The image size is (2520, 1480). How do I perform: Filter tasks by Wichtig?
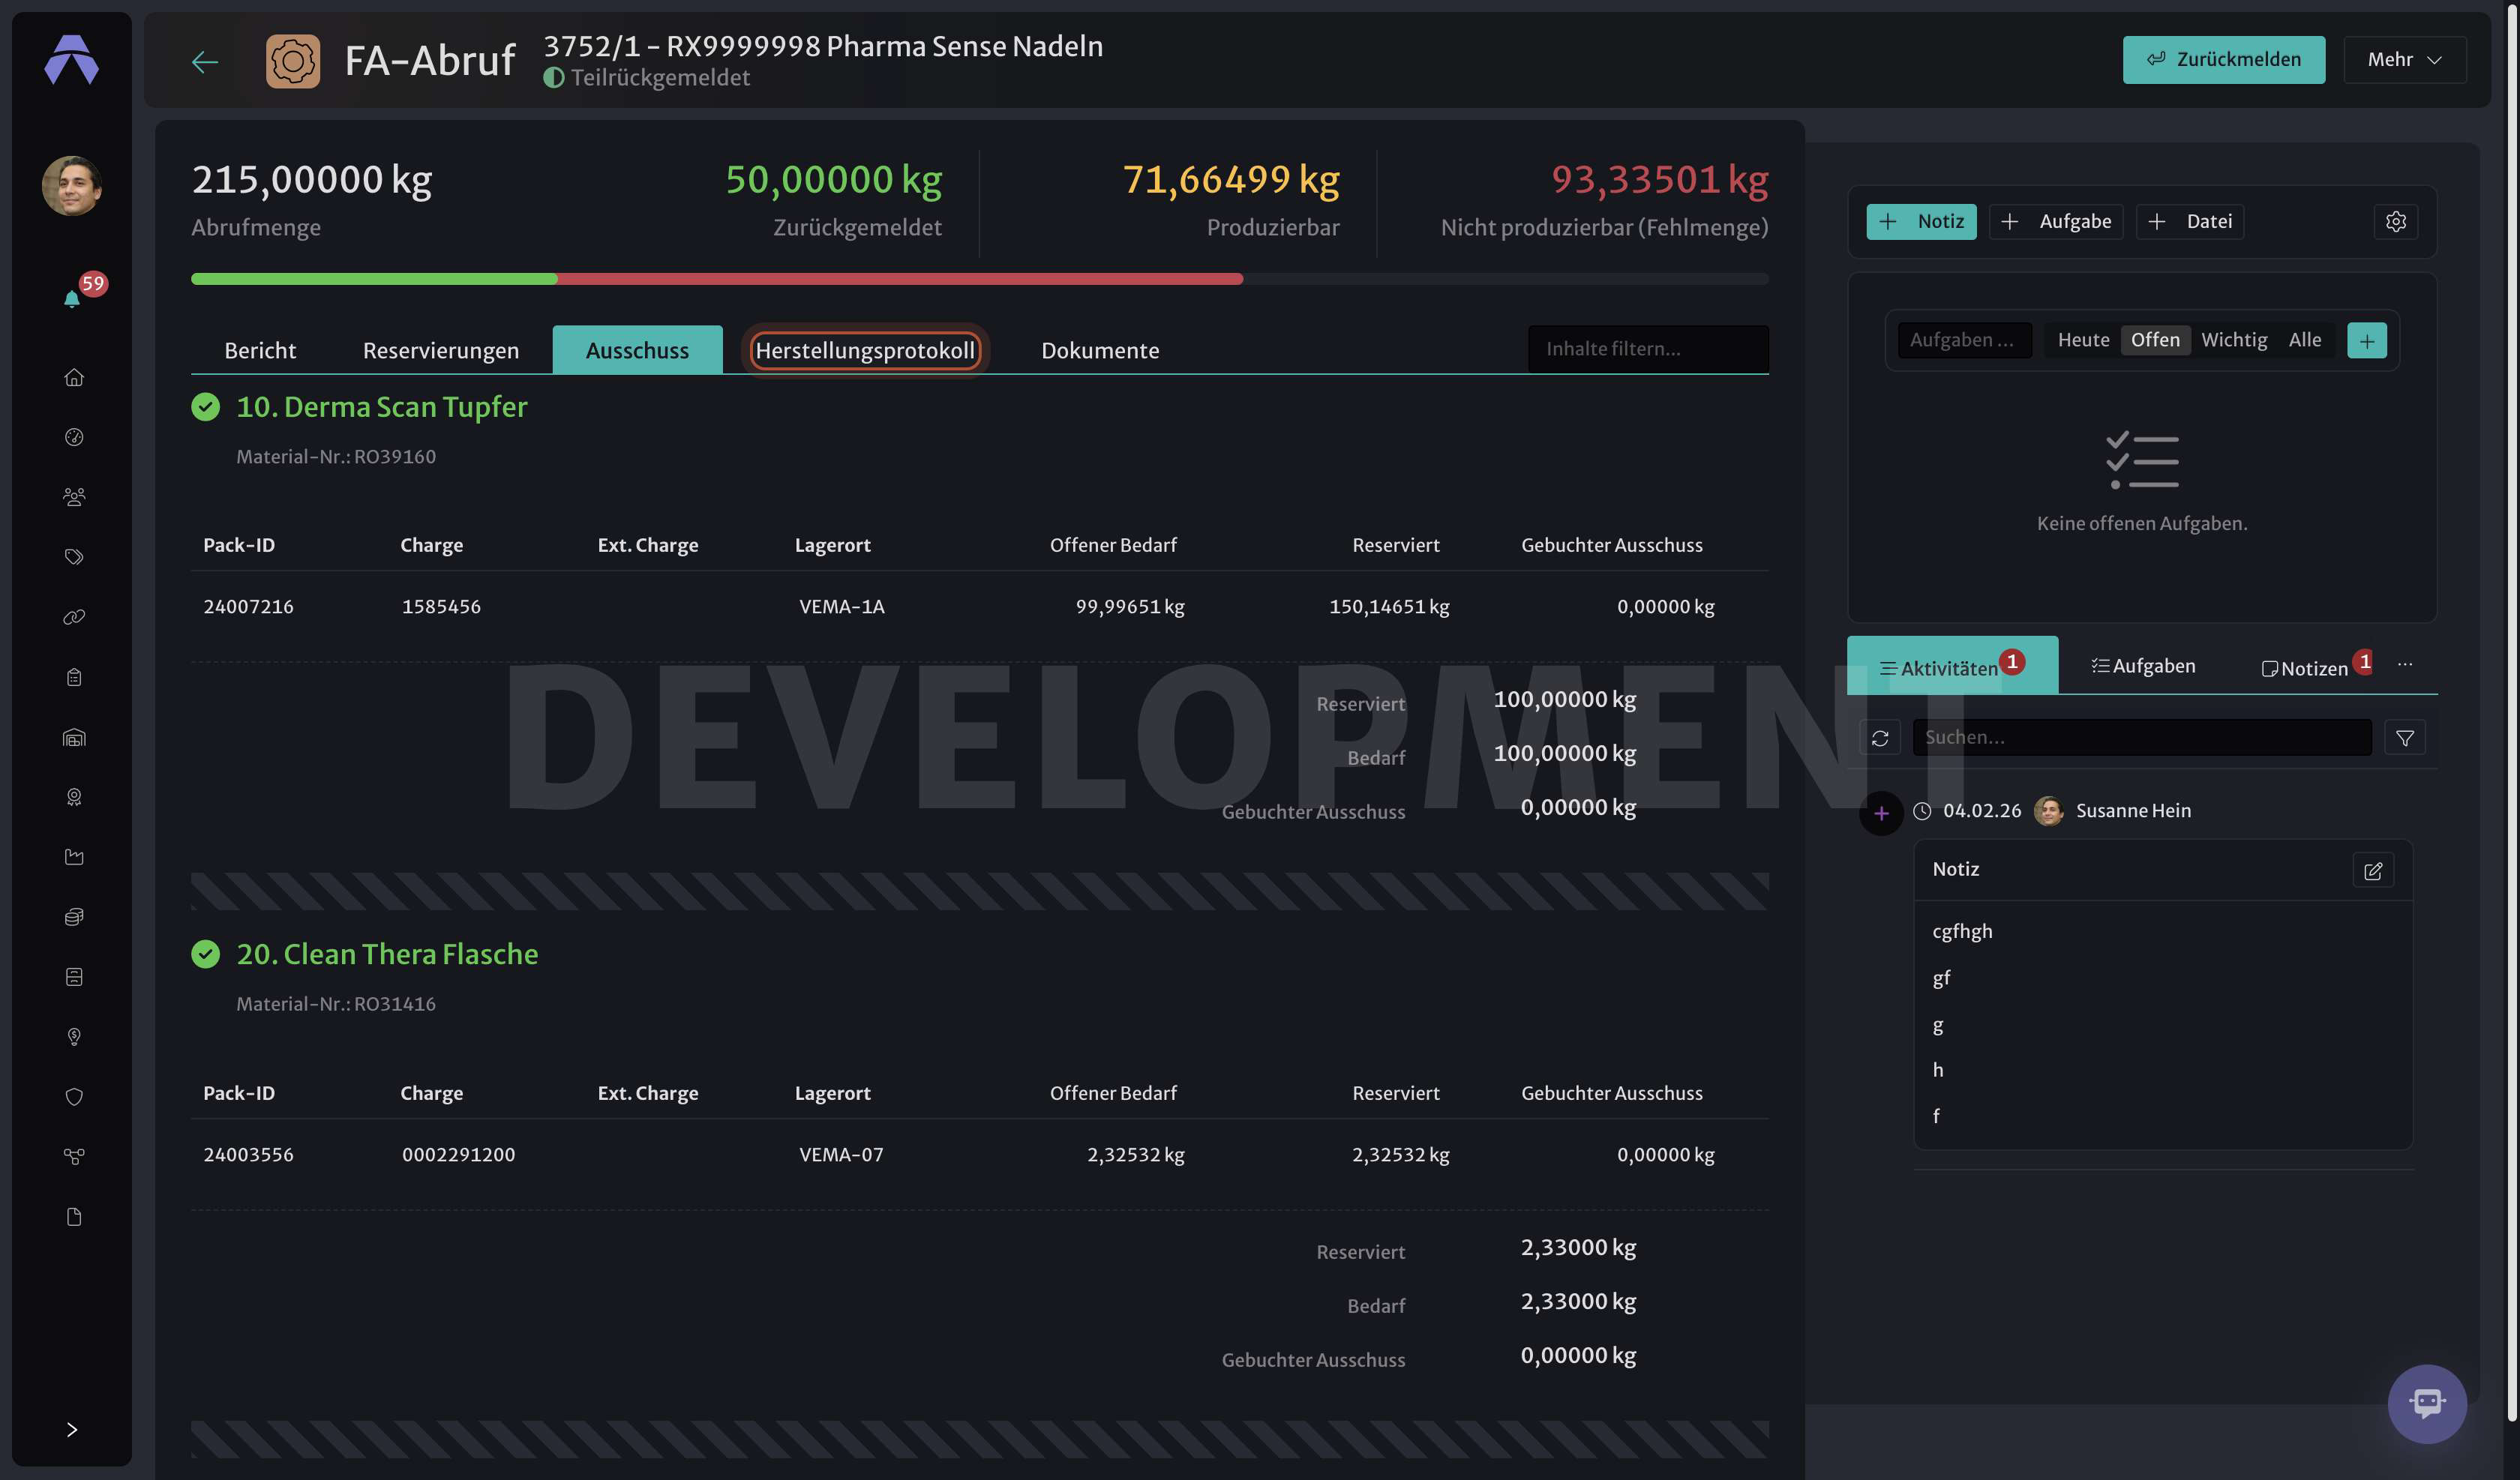(x=2234, y=340)
